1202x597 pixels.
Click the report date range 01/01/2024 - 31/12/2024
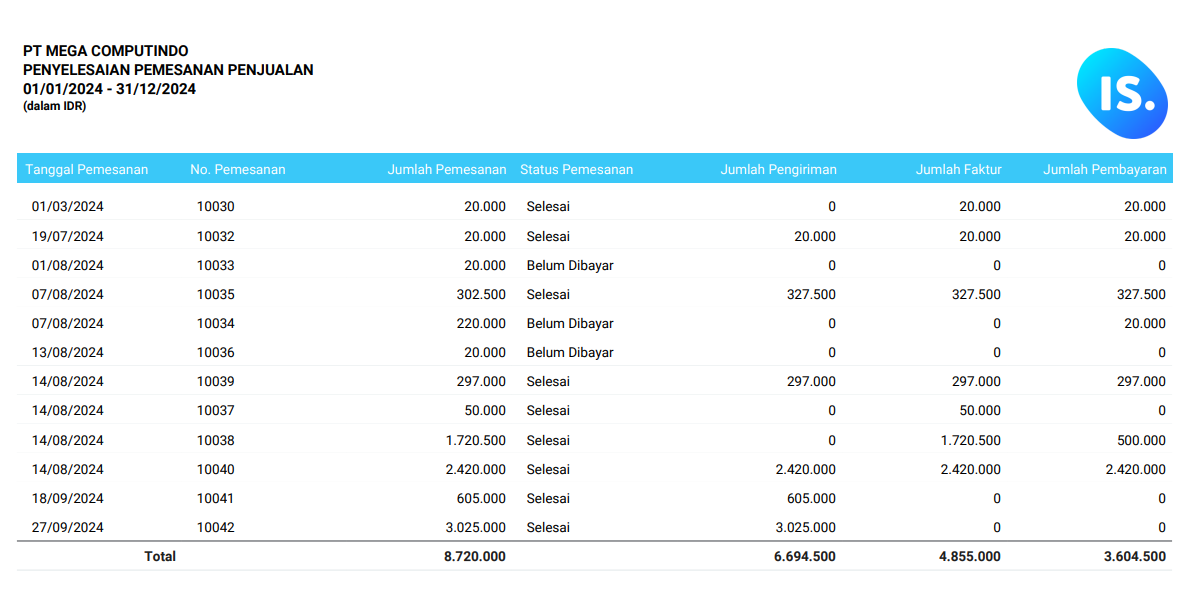click(109, 89)
